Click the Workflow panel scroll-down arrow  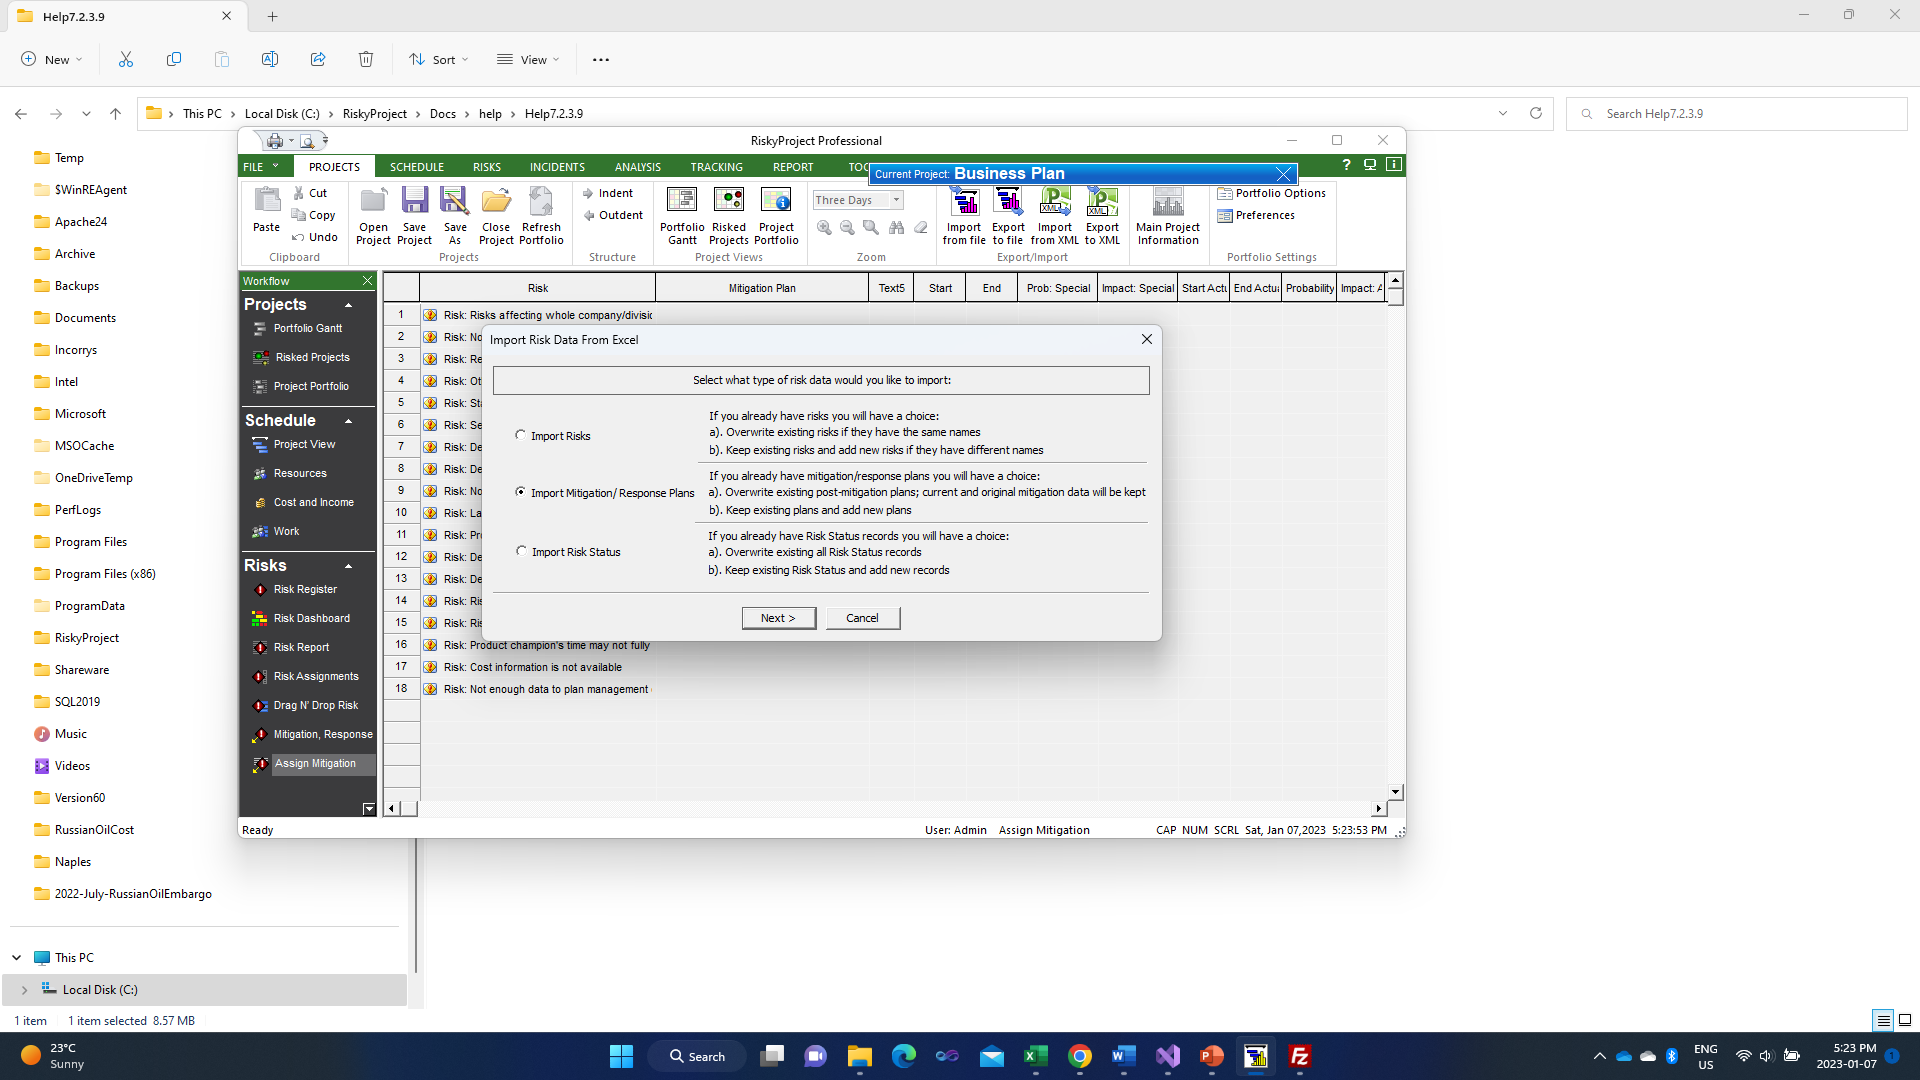click(x=369, y=808)
